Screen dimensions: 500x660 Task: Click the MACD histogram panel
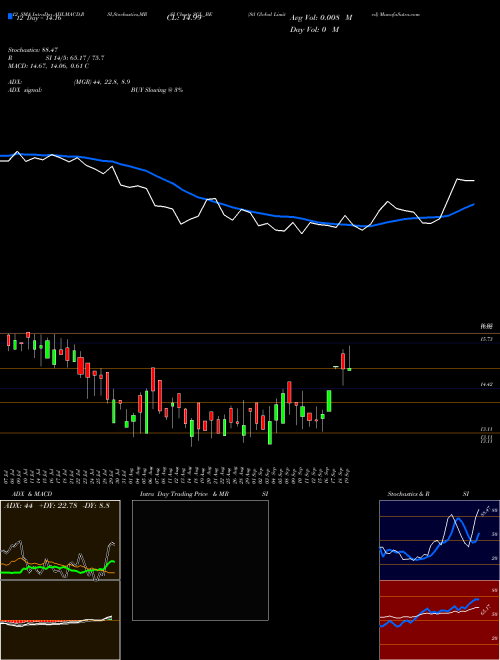point(60,620)
